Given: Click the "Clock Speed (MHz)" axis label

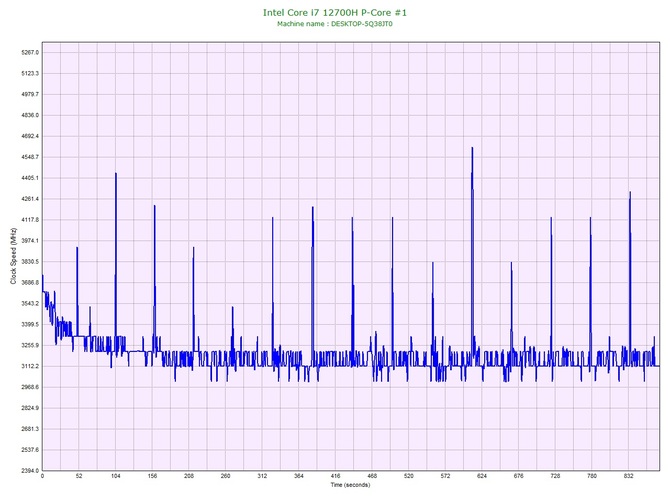Looking at the screenshot, I should click(x=13, y=256).
